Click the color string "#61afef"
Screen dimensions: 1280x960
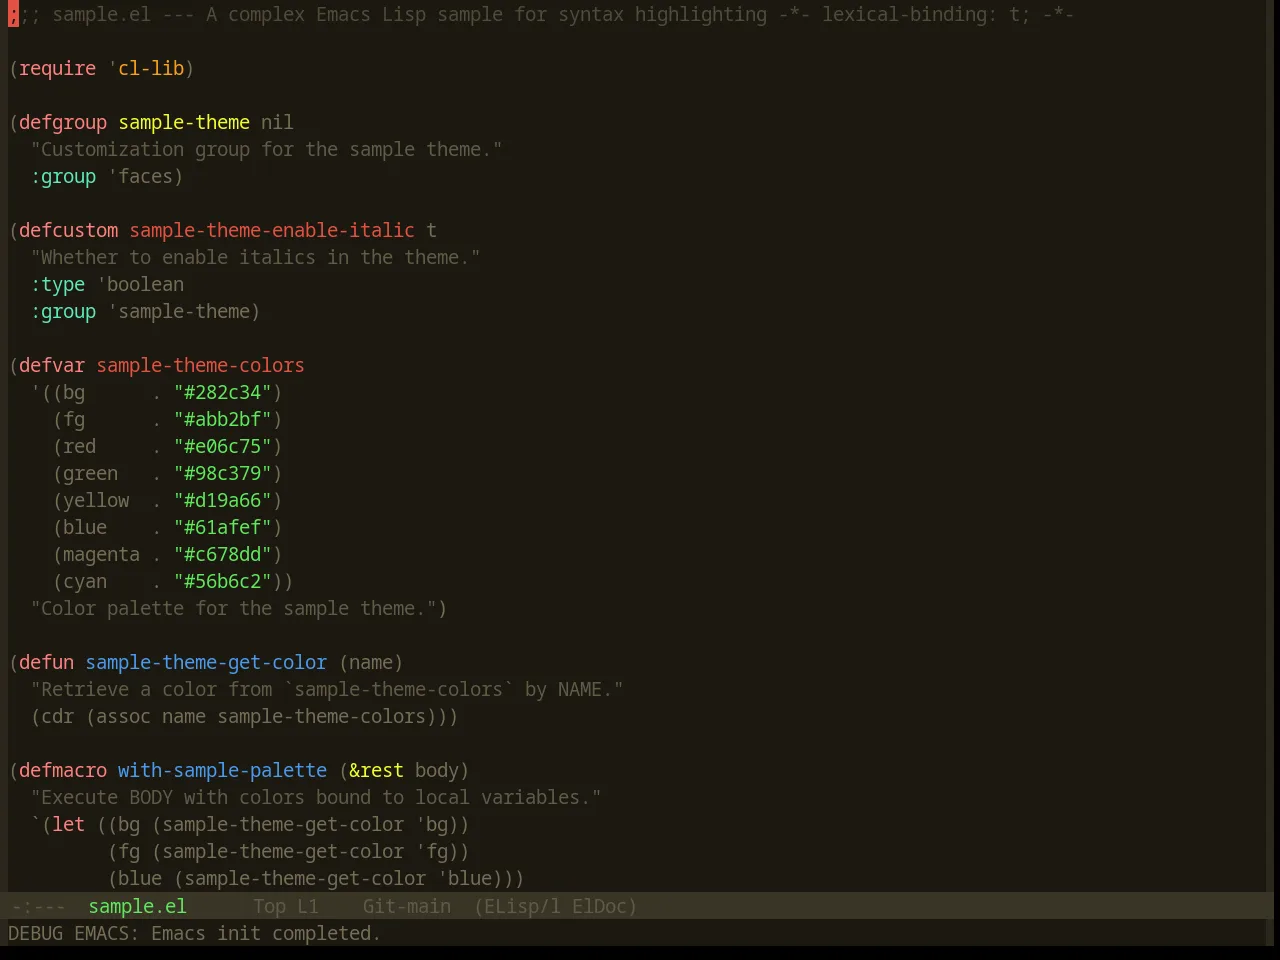click(222, 527)
